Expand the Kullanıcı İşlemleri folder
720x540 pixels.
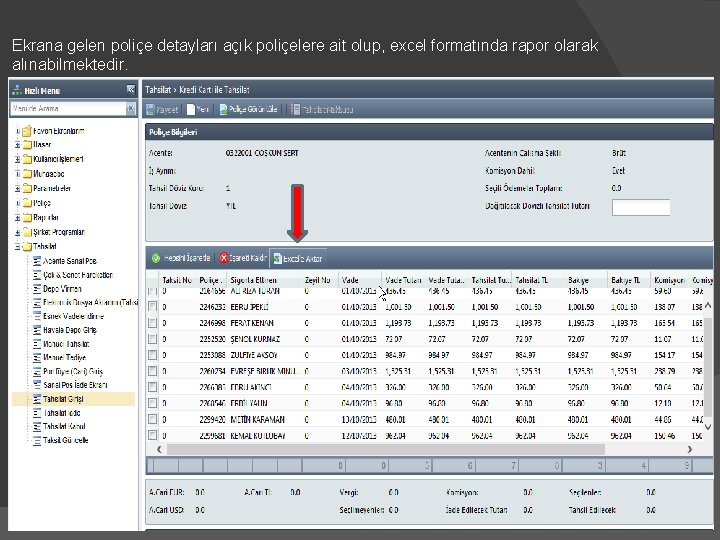click(x=17, y=159)
